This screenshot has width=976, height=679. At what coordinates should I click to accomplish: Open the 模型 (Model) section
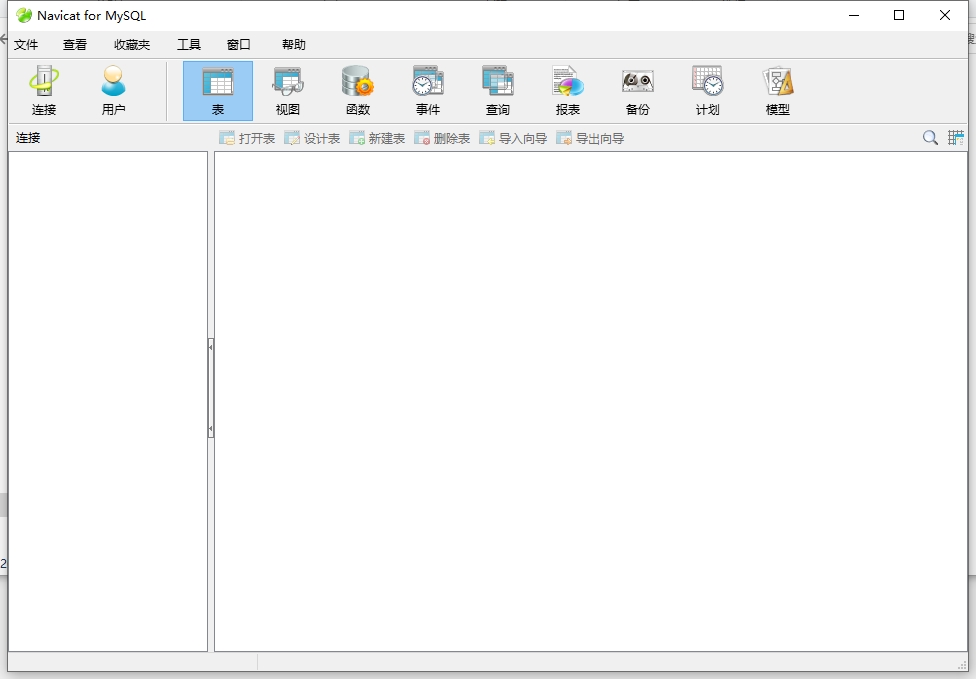click(x=778, y=91)
